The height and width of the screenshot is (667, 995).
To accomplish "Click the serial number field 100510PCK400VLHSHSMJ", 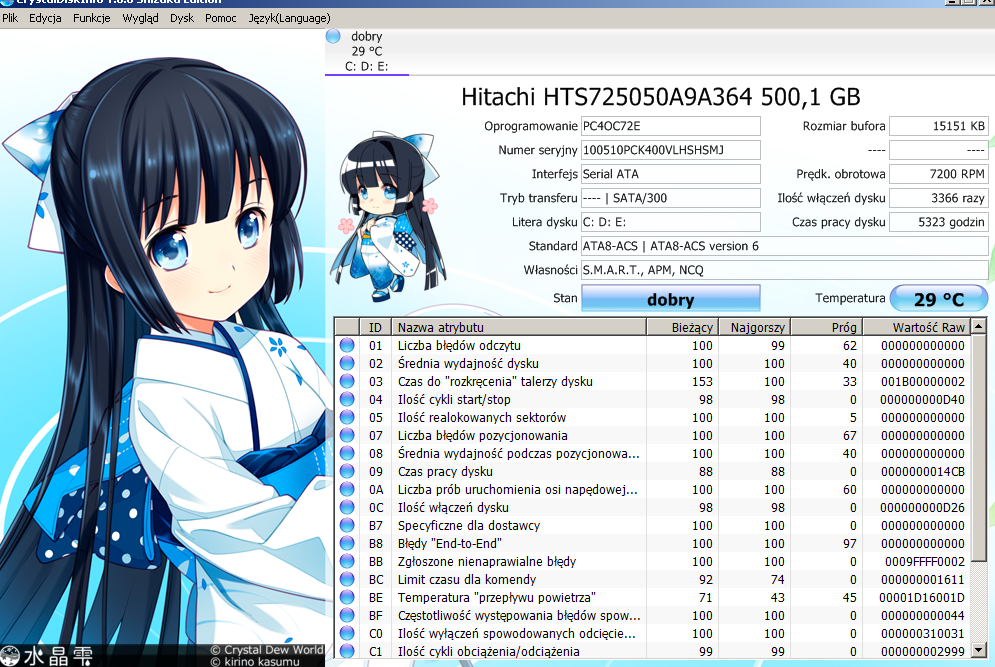I will pos(670,150).
